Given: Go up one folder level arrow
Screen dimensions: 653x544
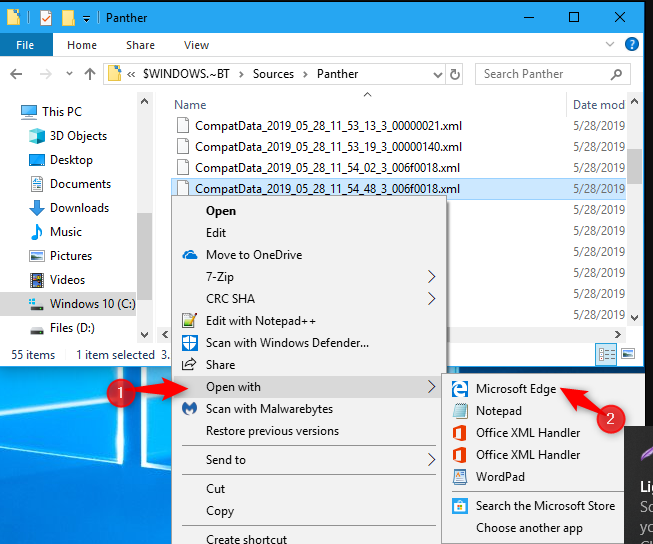Looking at the screenshot, I should [x=90, y=74].
